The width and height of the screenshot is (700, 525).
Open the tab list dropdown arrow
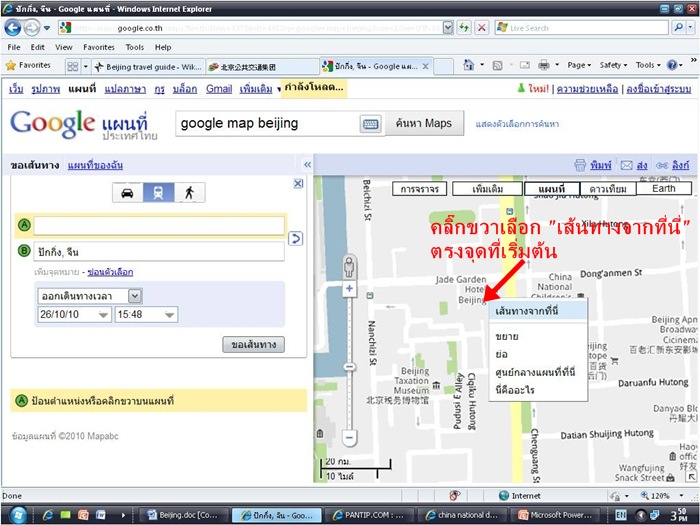[86, 67]
